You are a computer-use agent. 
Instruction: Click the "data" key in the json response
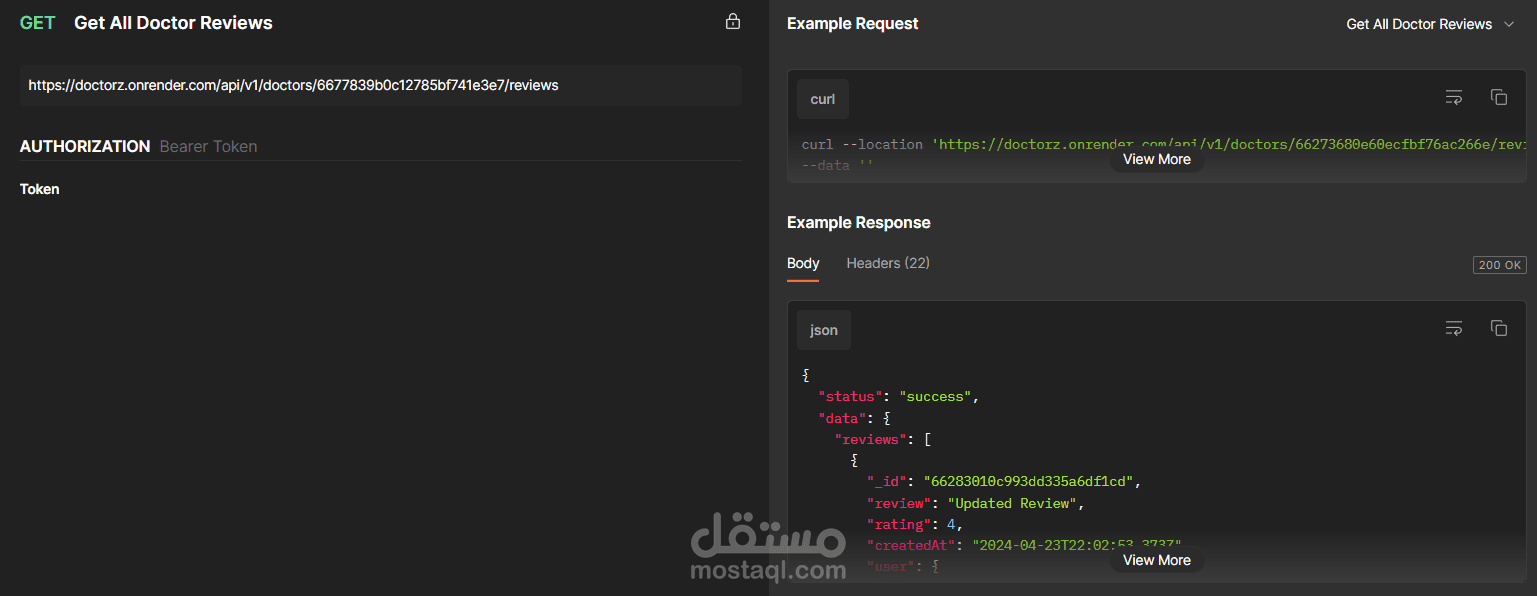843,418
